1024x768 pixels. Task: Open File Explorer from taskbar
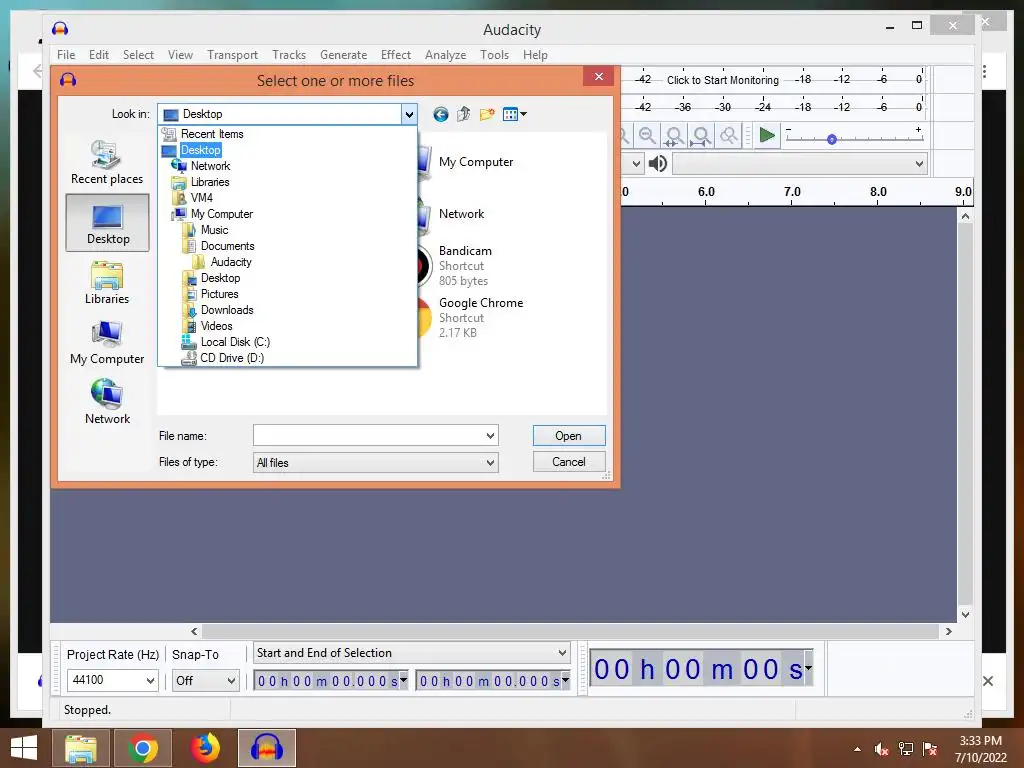[x=80, y=748]
